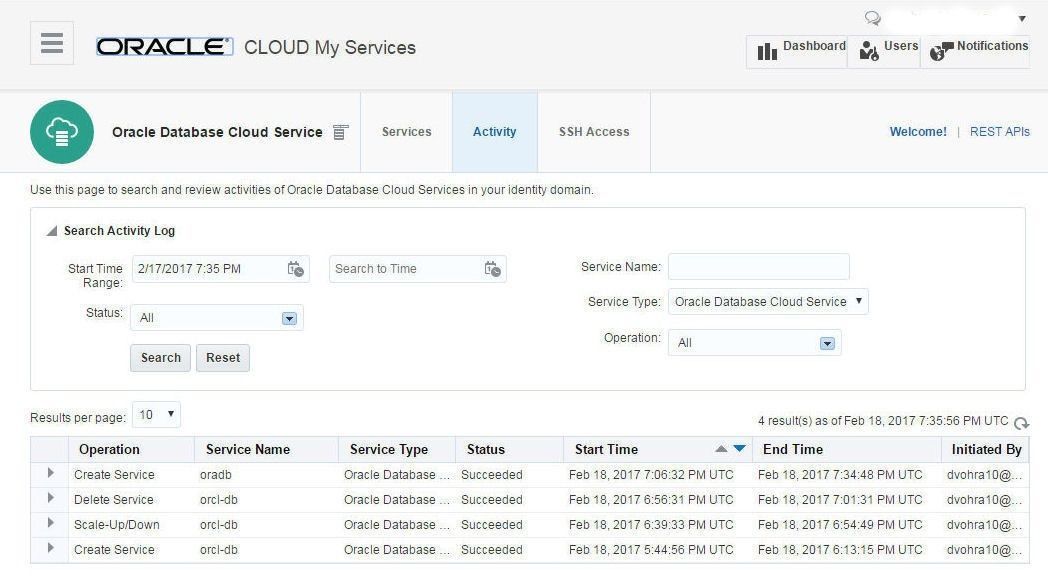Open the Service Type dropdown
Image resolution: width=1048 pixels, height=580 pixels.
pos(768,301)
